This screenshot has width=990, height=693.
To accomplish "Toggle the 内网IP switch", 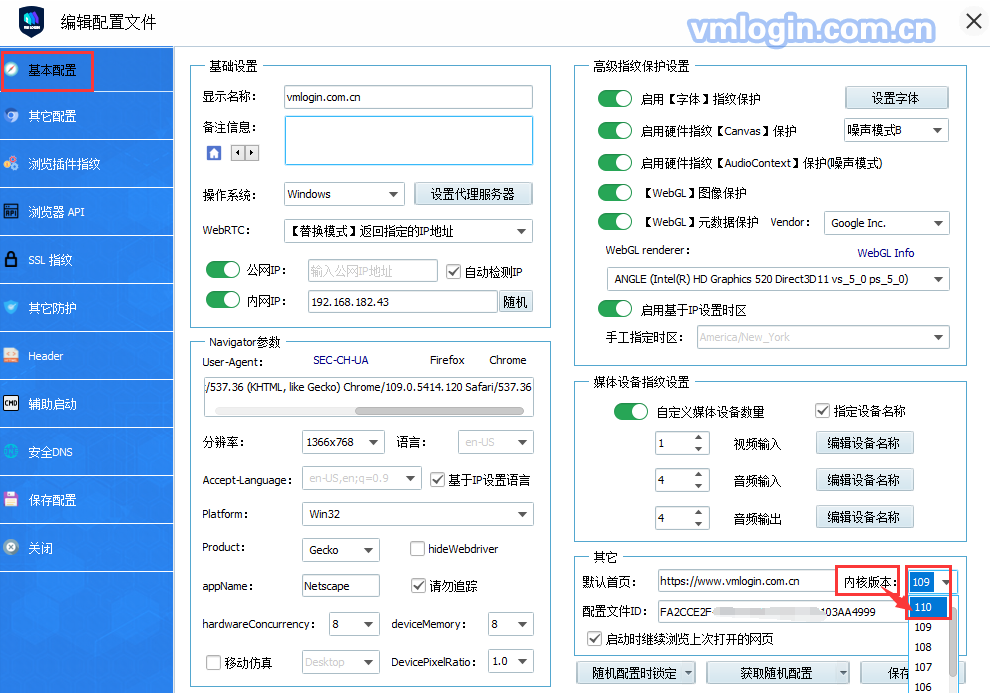I will tap(223, 299).
